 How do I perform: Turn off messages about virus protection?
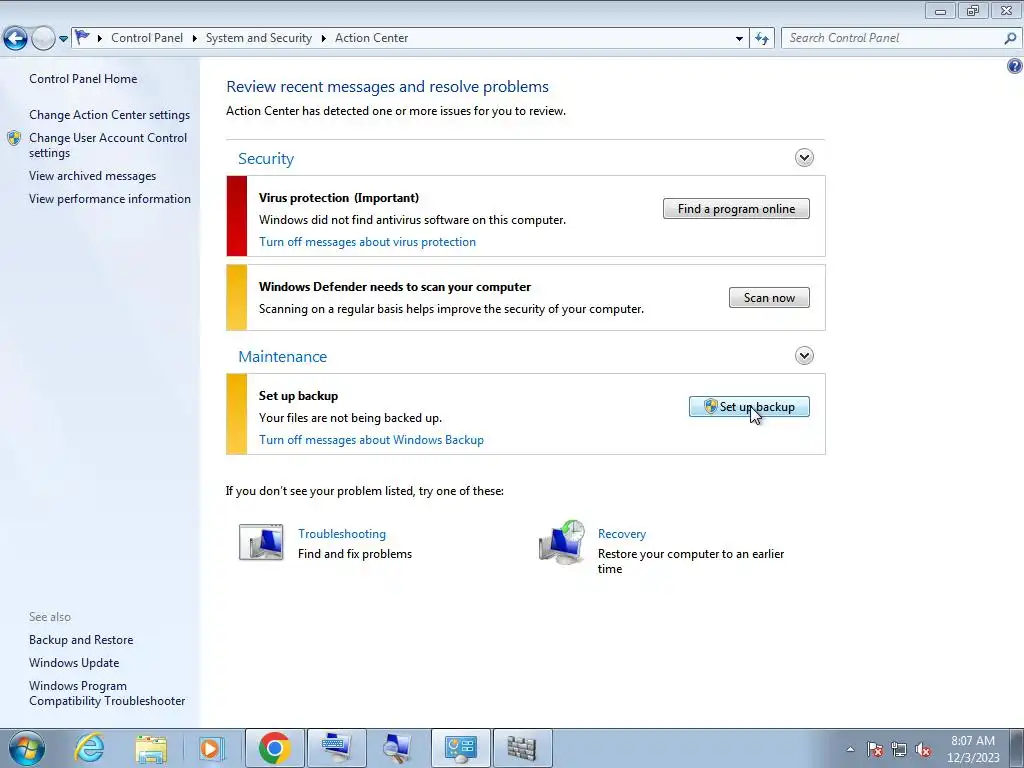(x=367, y=242)
